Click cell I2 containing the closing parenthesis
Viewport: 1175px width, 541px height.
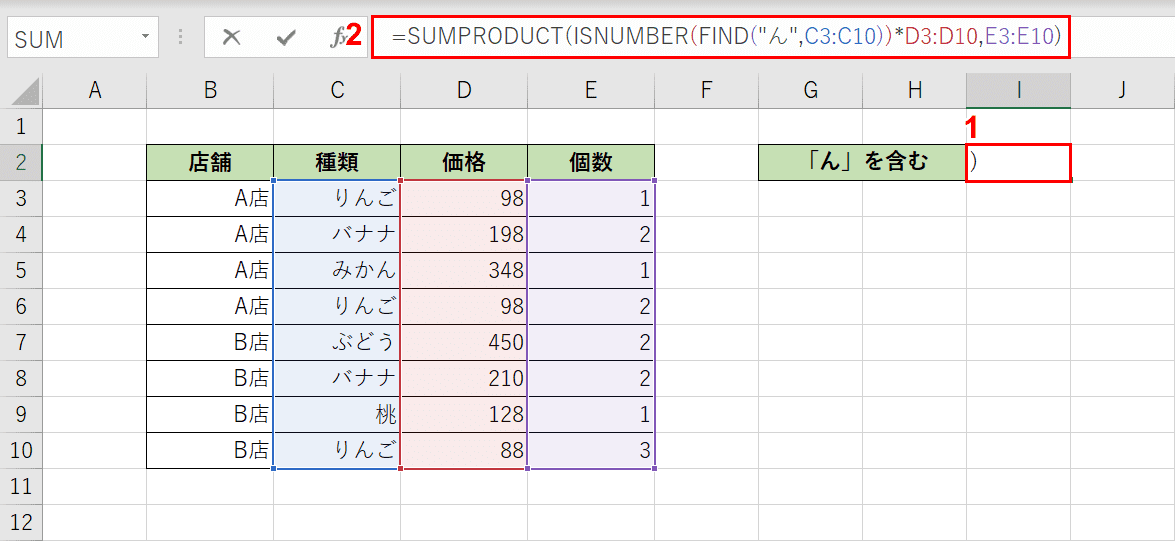[1018, 162]
